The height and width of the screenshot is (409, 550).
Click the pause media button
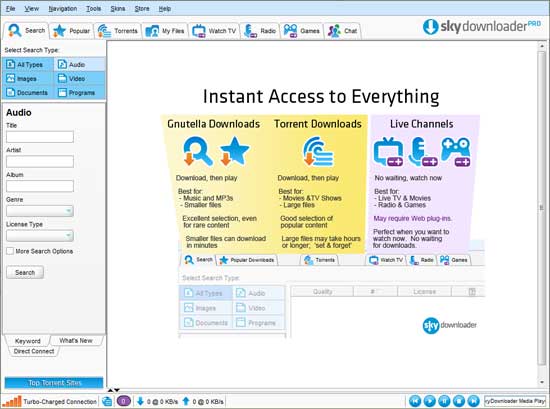click(x=444, y=401)
